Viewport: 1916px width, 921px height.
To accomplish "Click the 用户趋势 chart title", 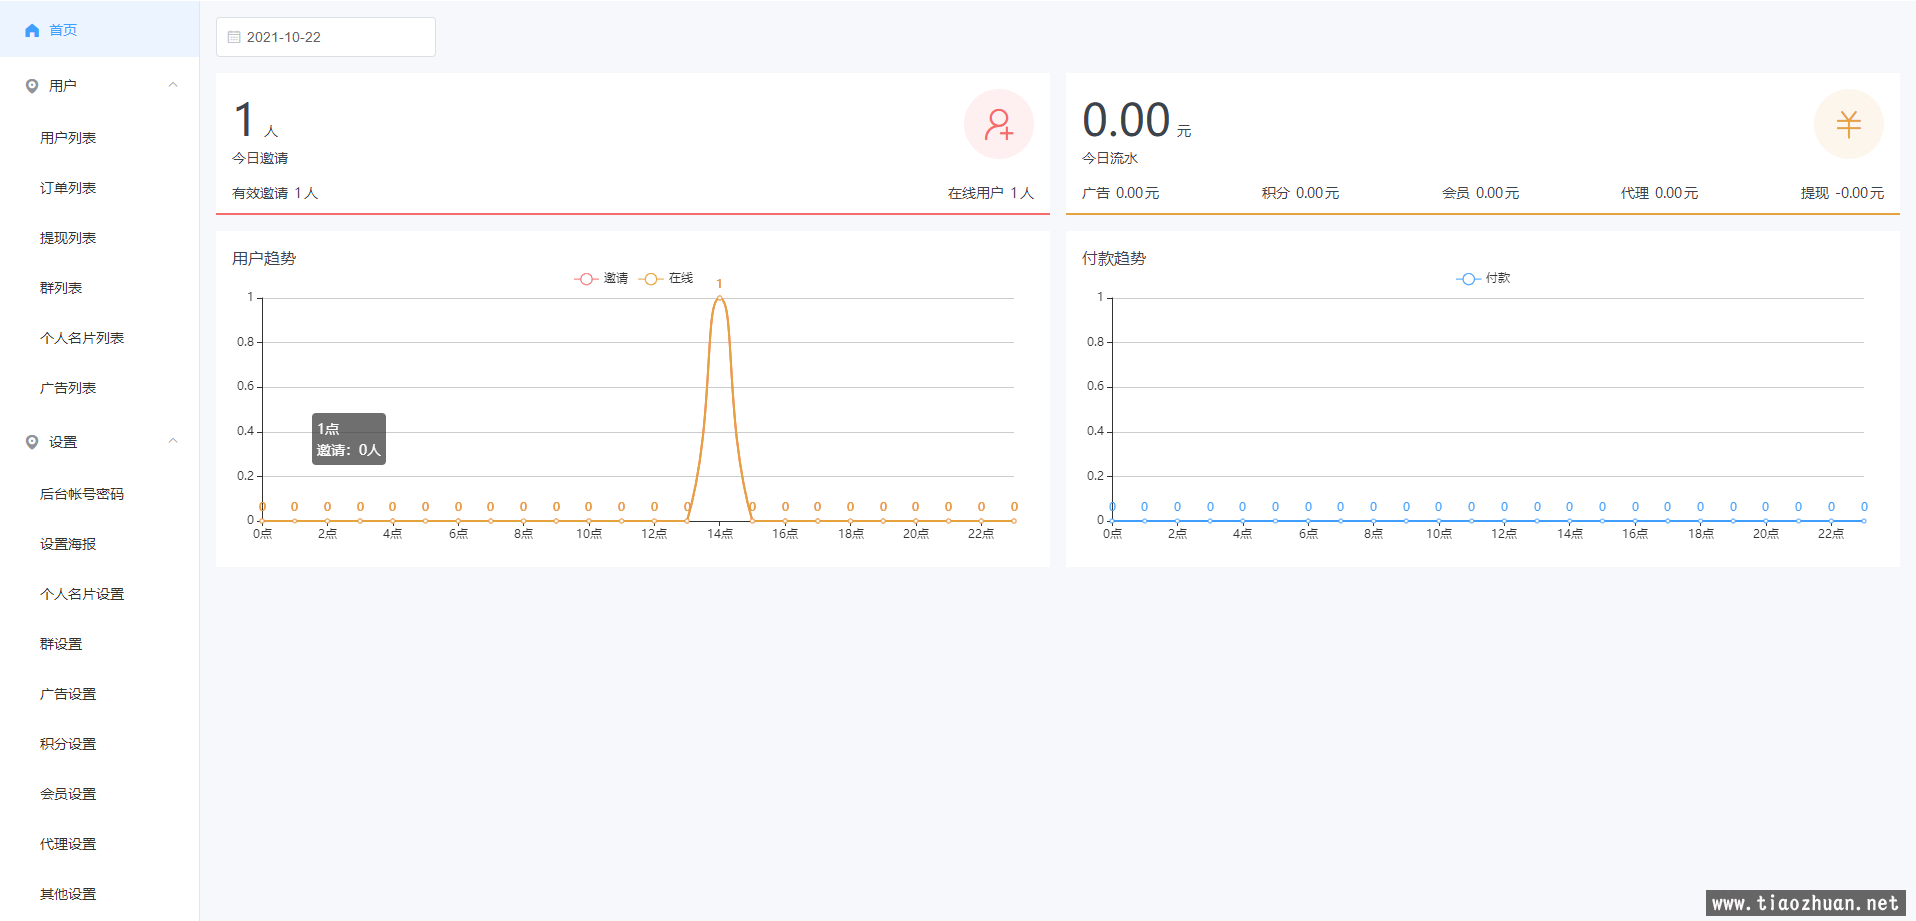I will pos(264,258).
